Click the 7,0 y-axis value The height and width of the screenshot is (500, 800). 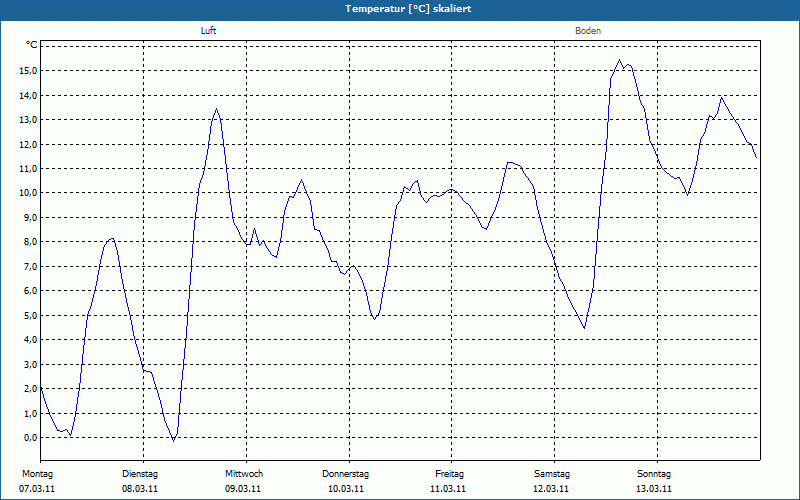[30, 266]
